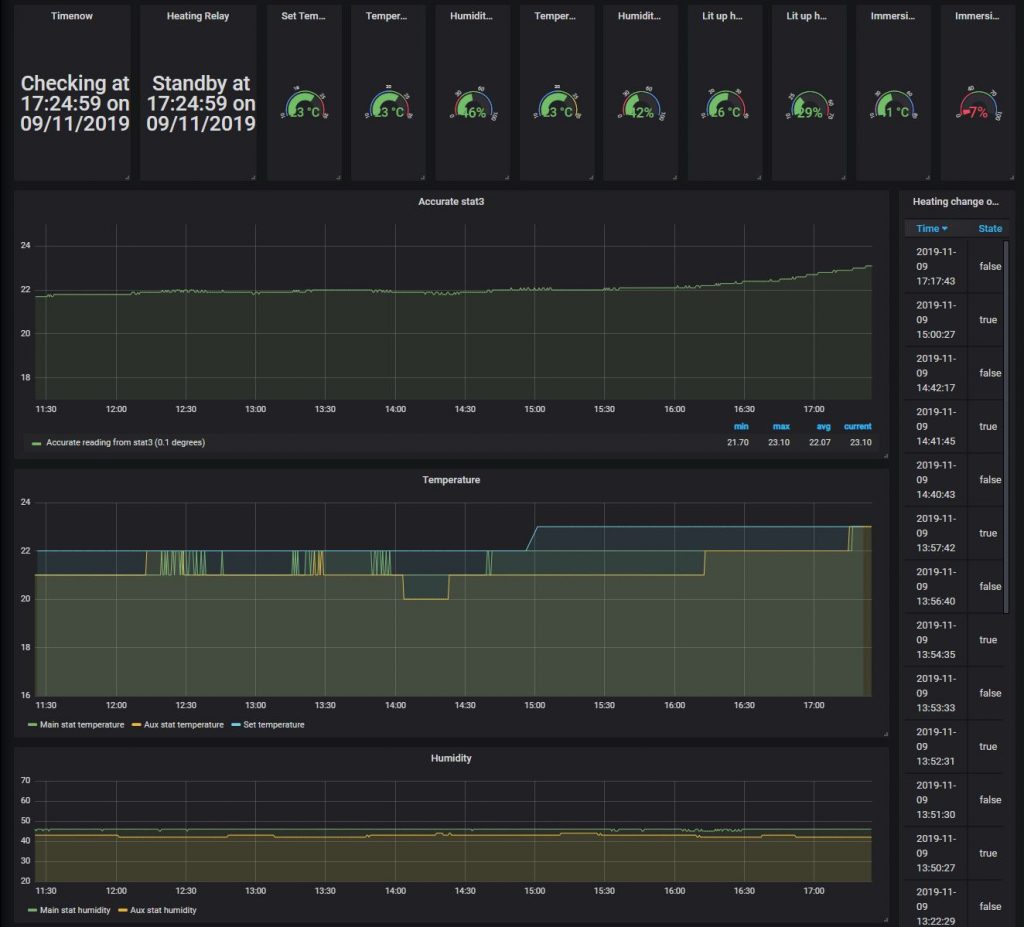Image resolution: width=1024 pixels, height=927 pixels.
Task: Click the 46% humidity gauge
Action: (473, 106)
